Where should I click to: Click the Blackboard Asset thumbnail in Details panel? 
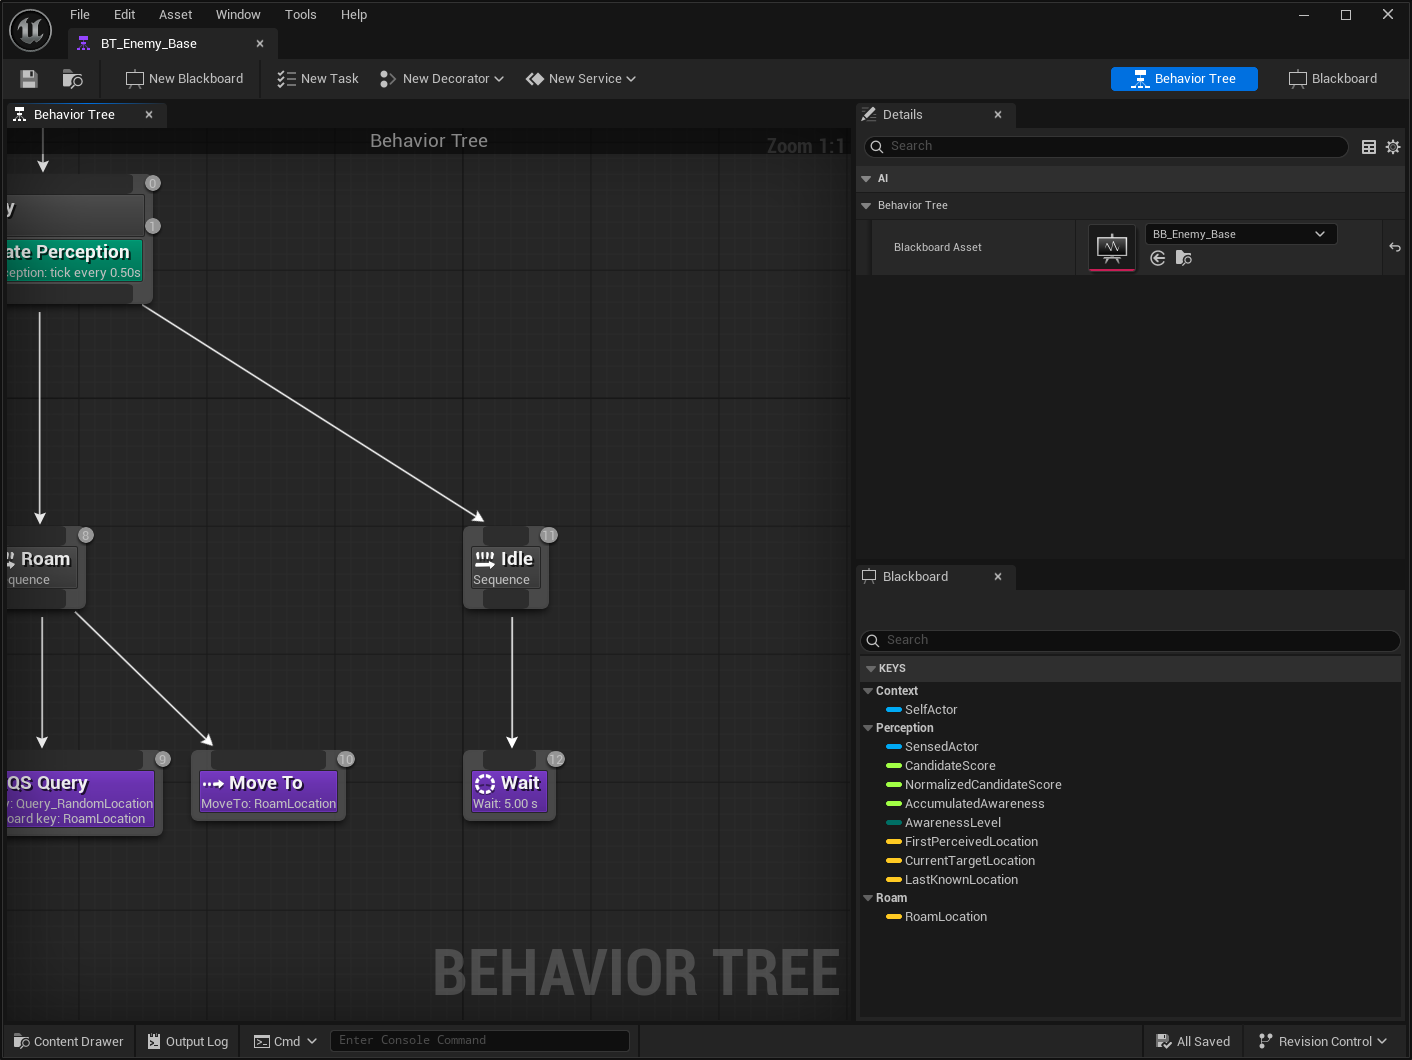(1112, 247)
